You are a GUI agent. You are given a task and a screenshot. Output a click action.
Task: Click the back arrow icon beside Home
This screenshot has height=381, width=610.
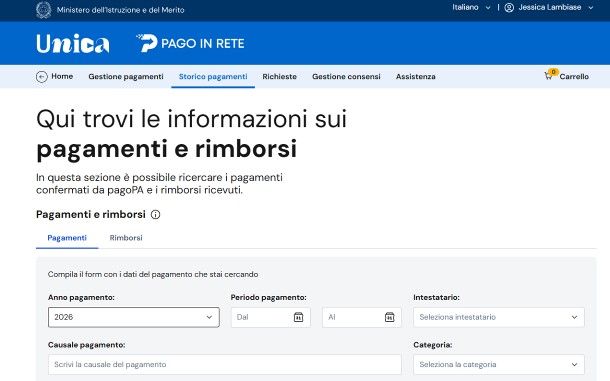pyautogui.click(x=42, y=77)
